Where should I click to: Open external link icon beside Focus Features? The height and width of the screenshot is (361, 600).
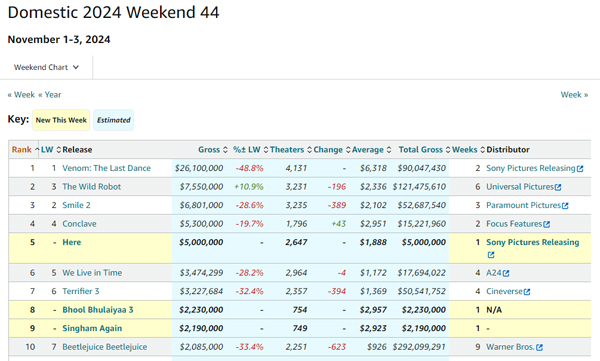click(546, 224)
